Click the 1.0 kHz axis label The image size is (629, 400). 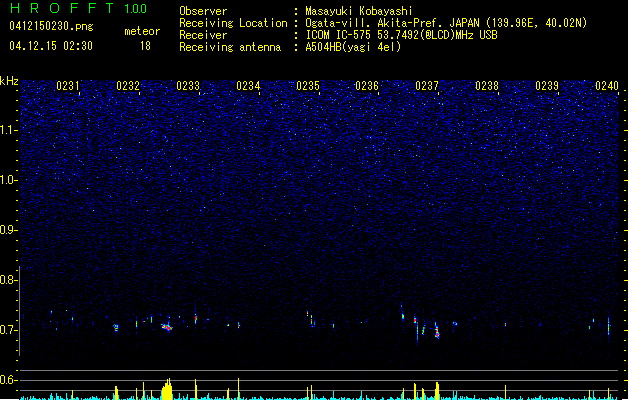point(9,180)
